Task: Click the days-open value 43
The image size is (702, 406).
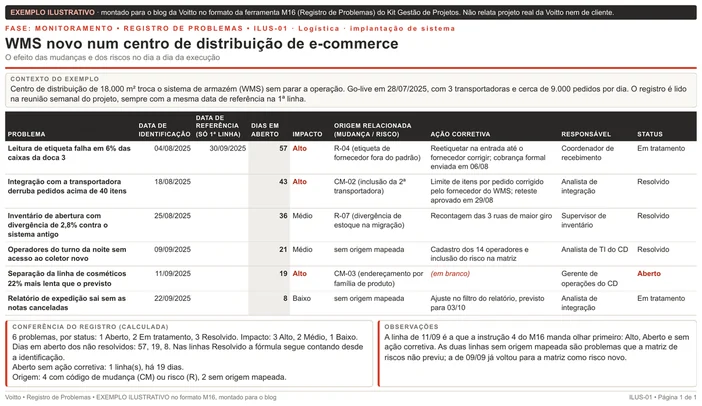Action: pos(283,182)
